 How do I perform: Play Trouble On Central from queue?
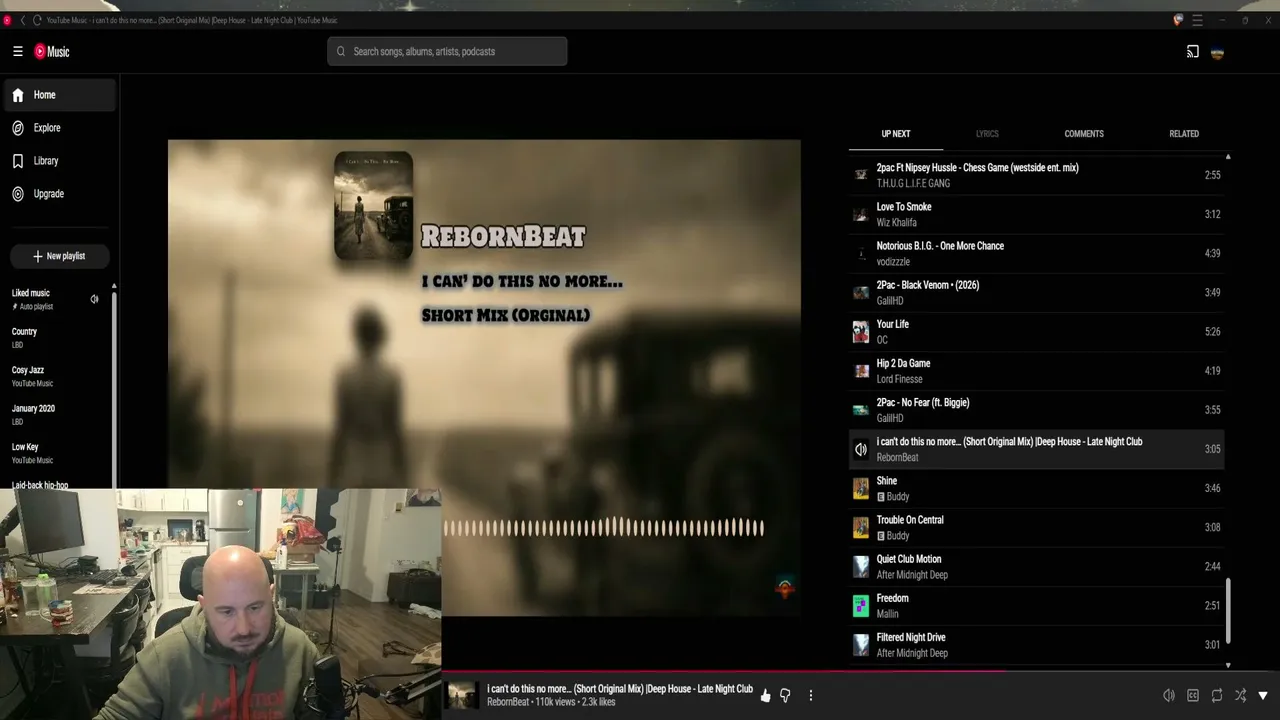(x=1036, y=527)
